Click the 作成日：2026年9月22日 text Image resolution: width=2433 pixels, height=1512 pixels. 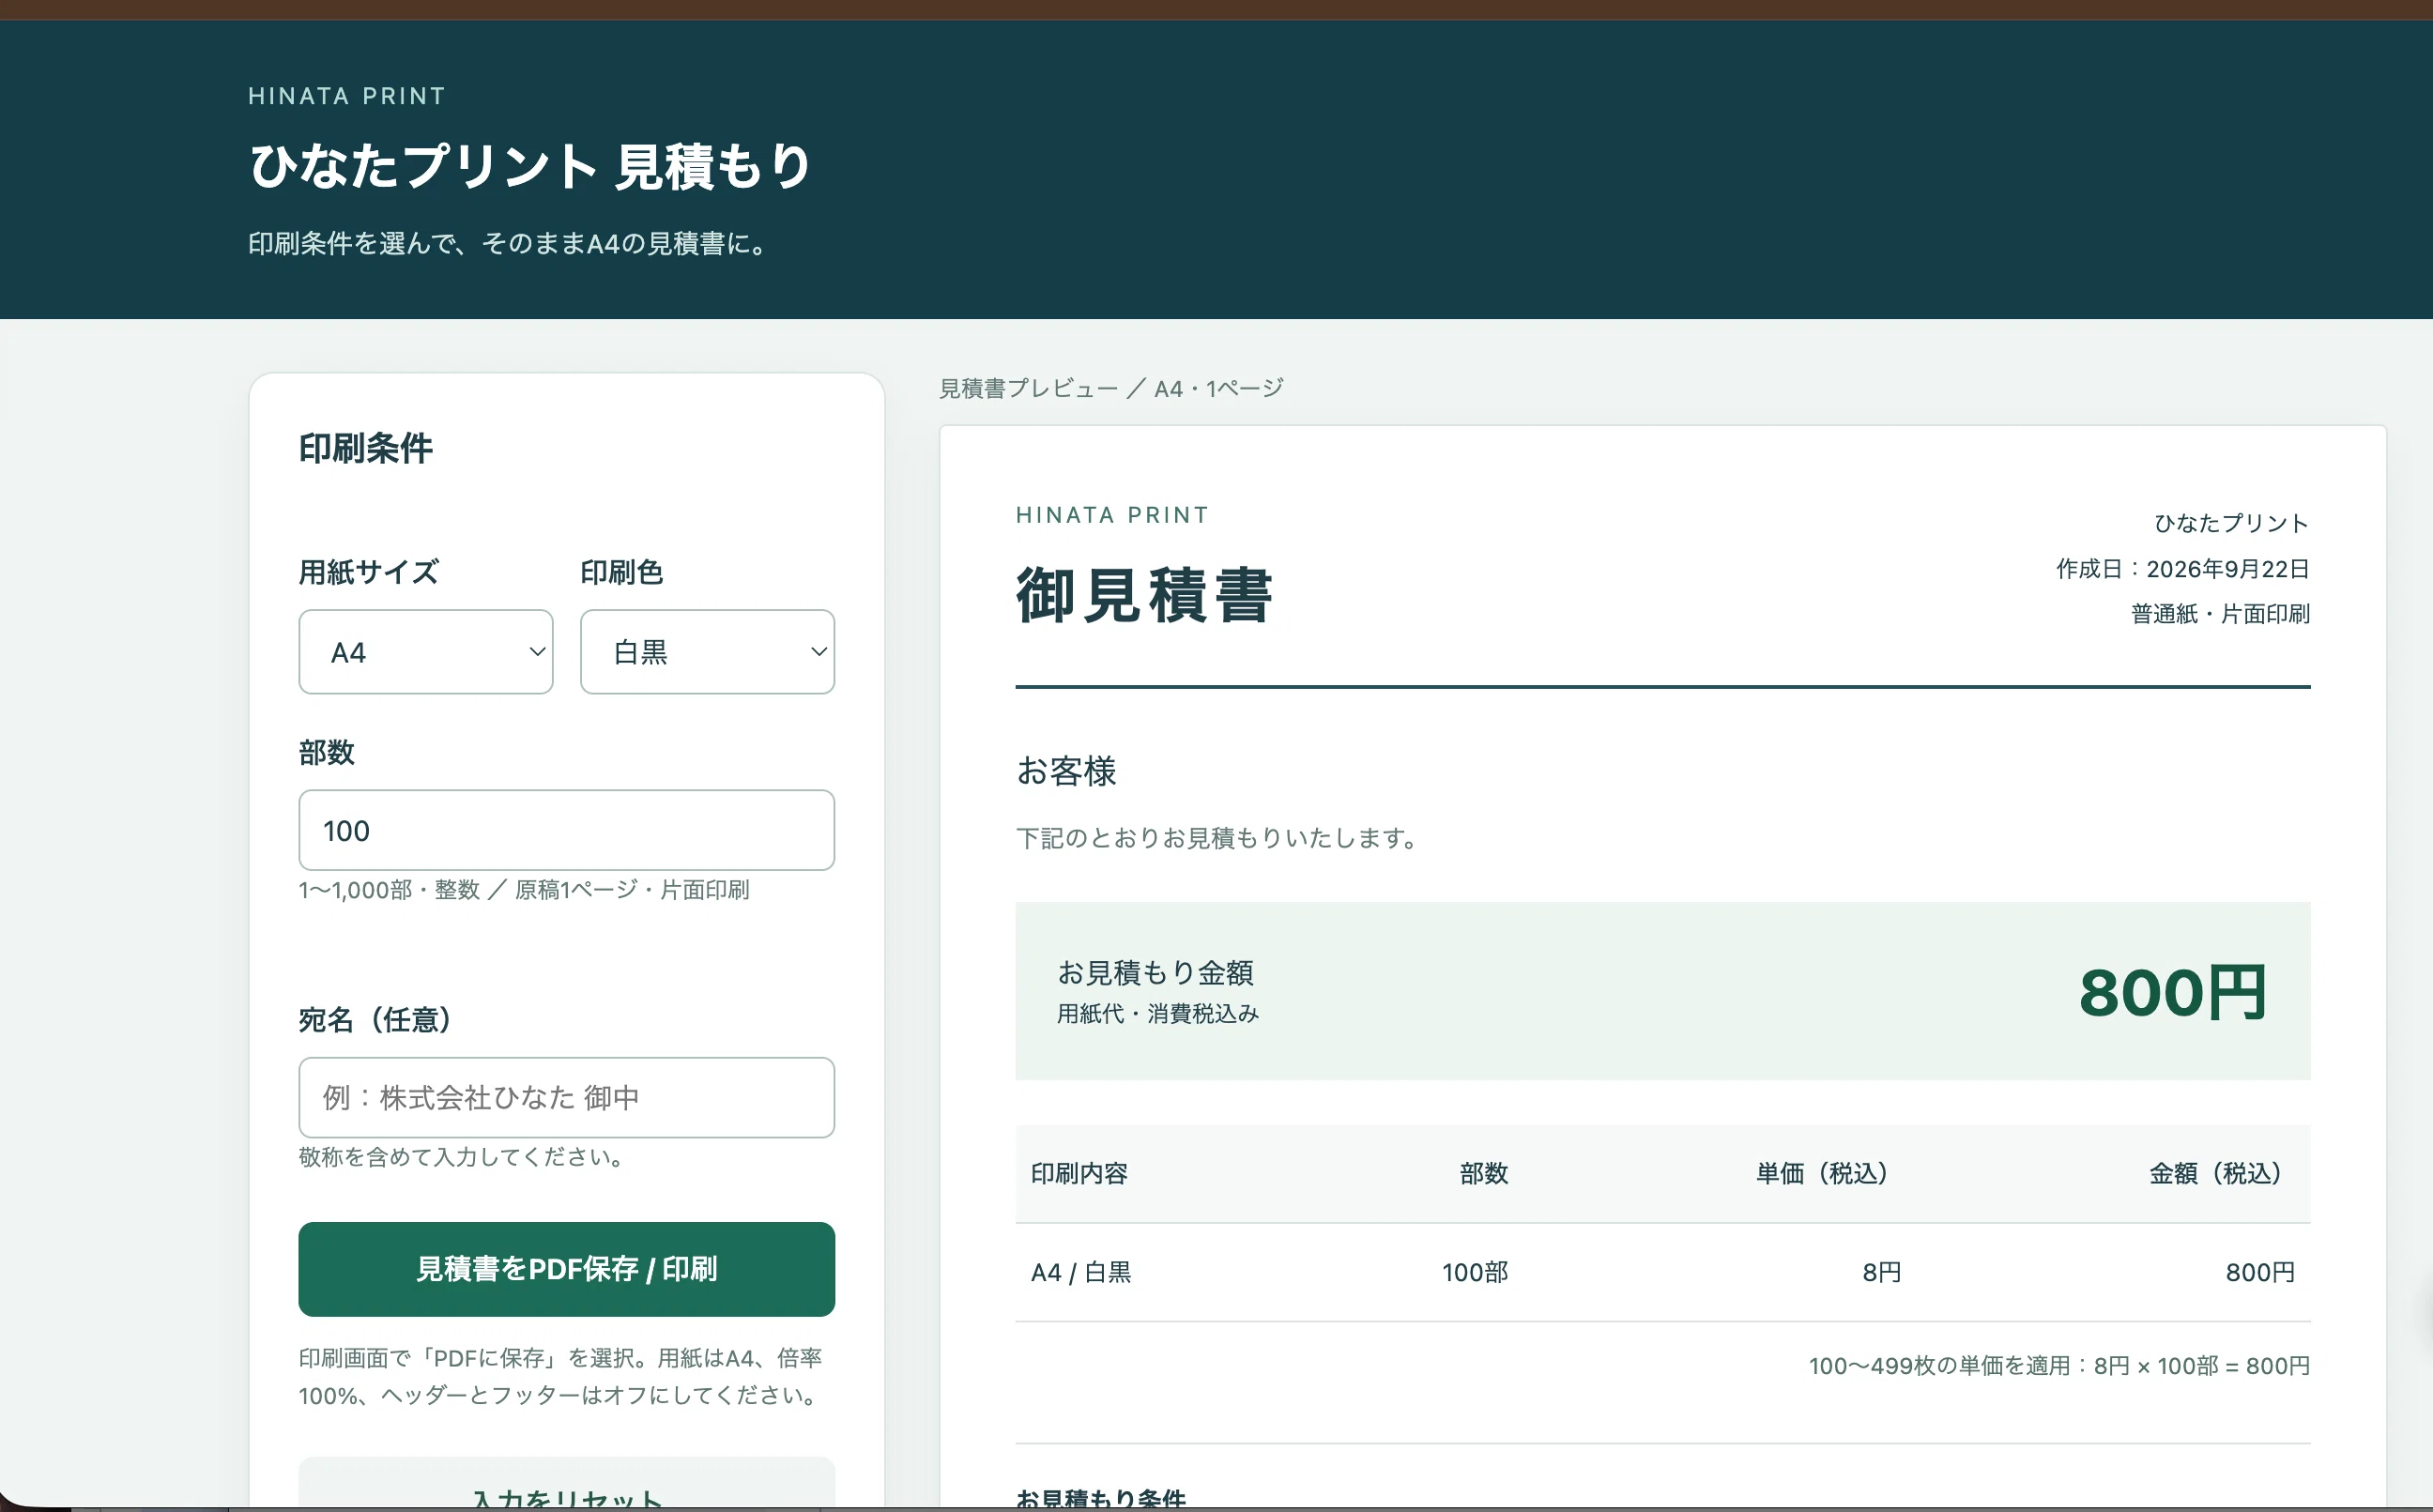(2183, 569)
